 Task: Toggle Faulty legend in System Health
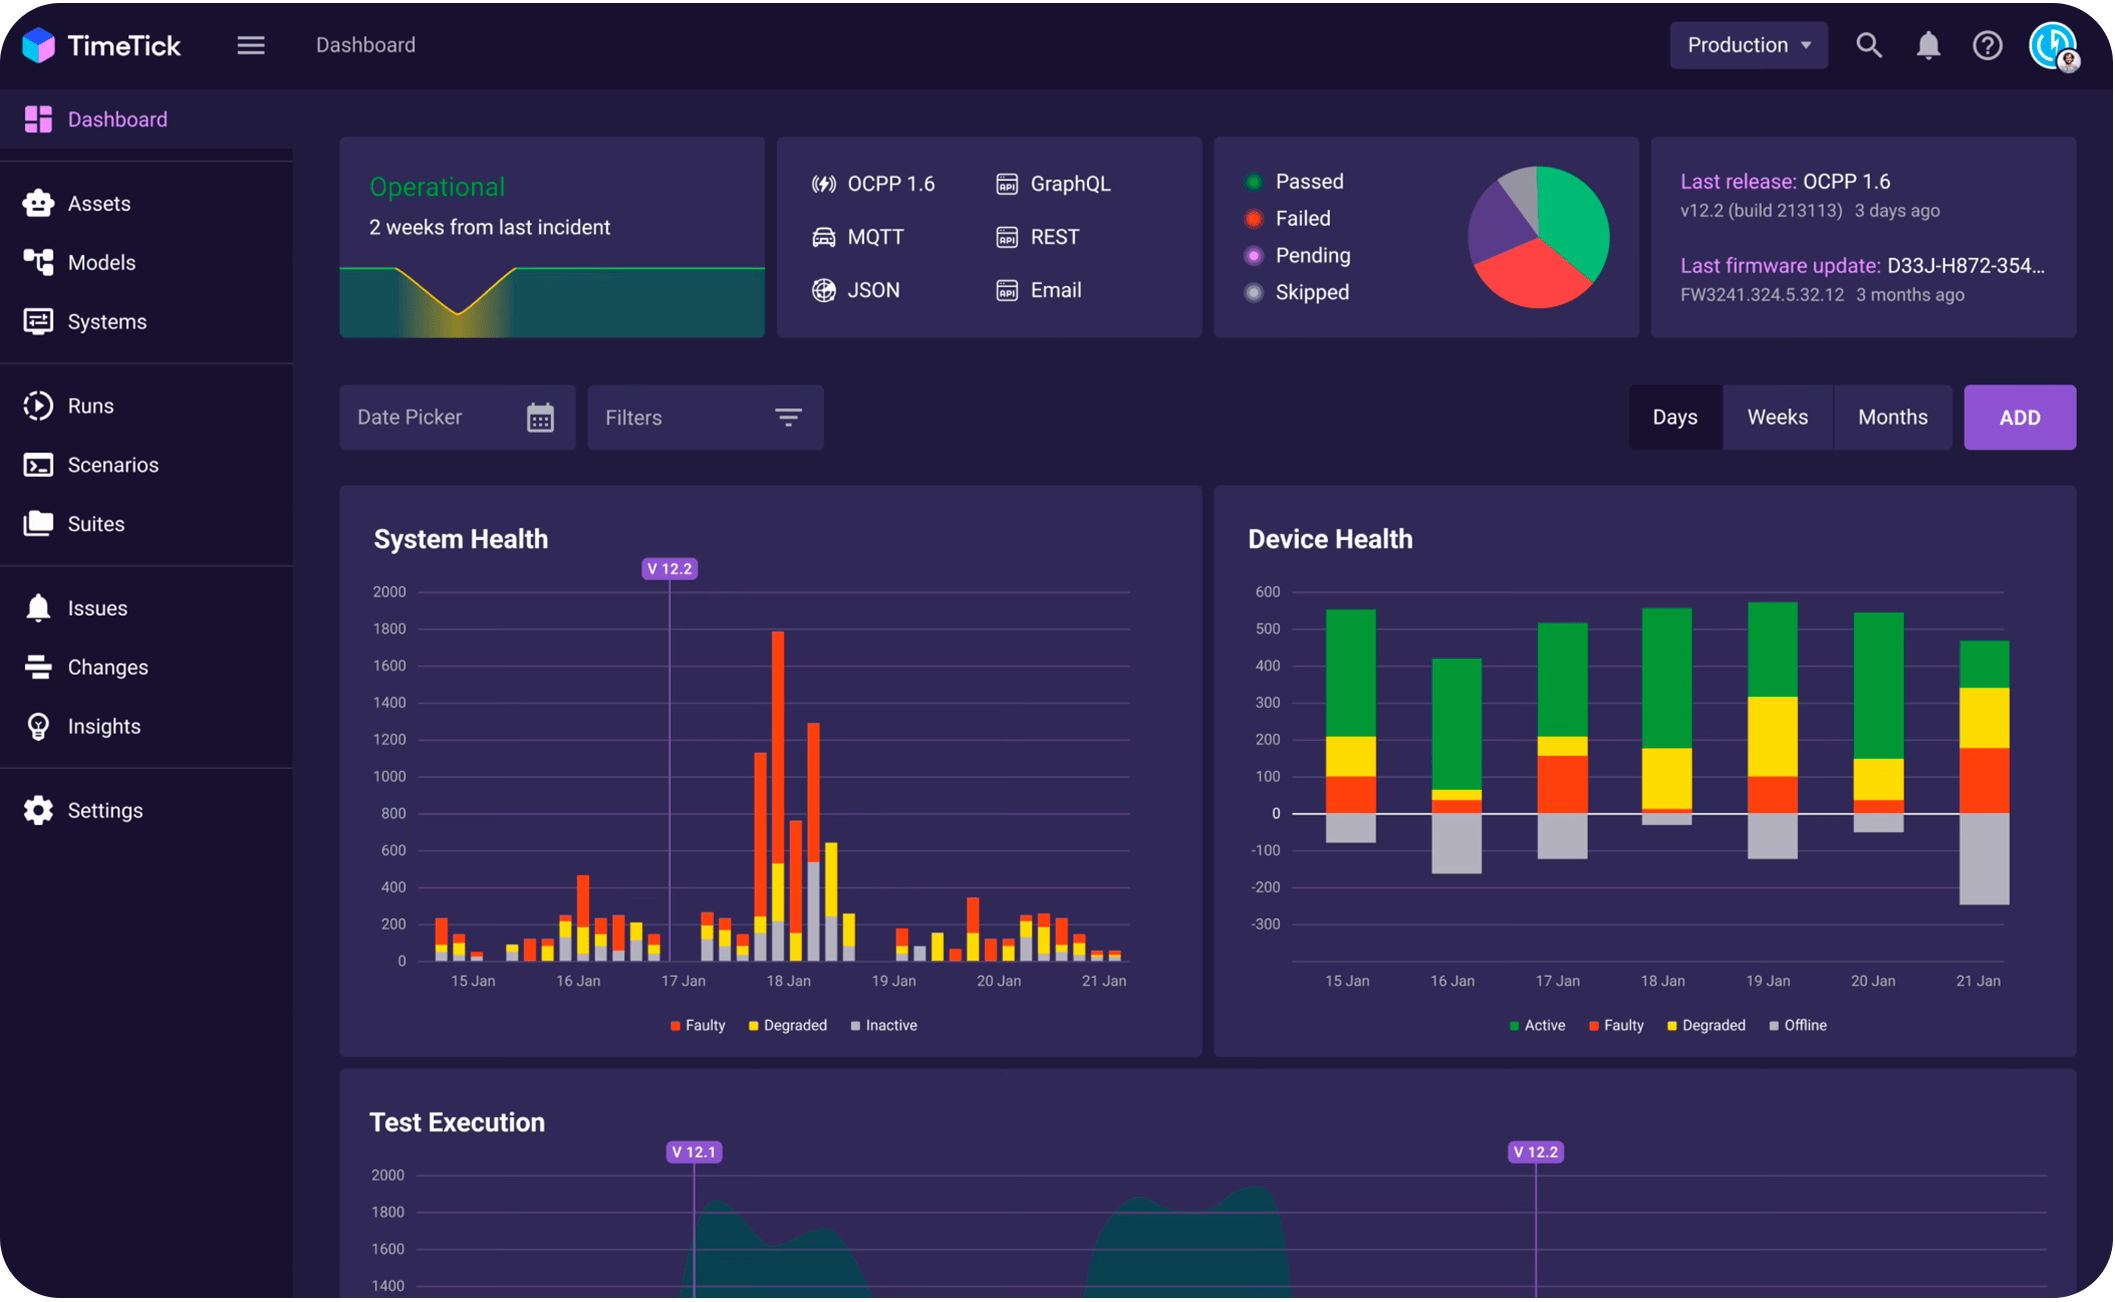[x=698, y=1025]
